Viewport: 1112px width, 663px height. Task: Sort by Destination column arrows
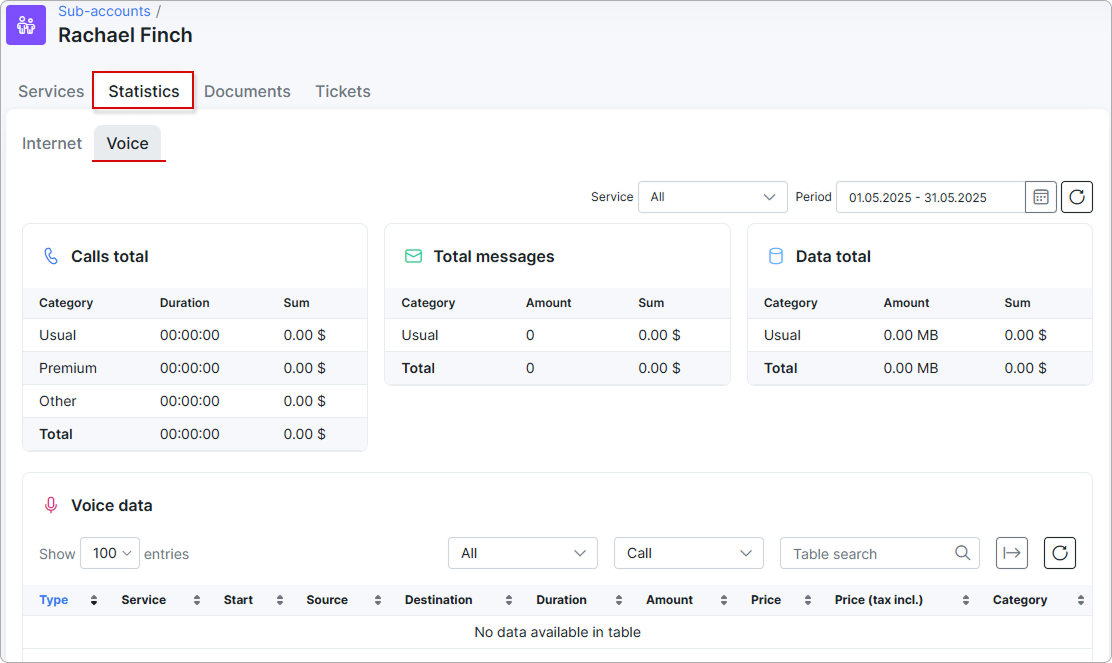508,600
